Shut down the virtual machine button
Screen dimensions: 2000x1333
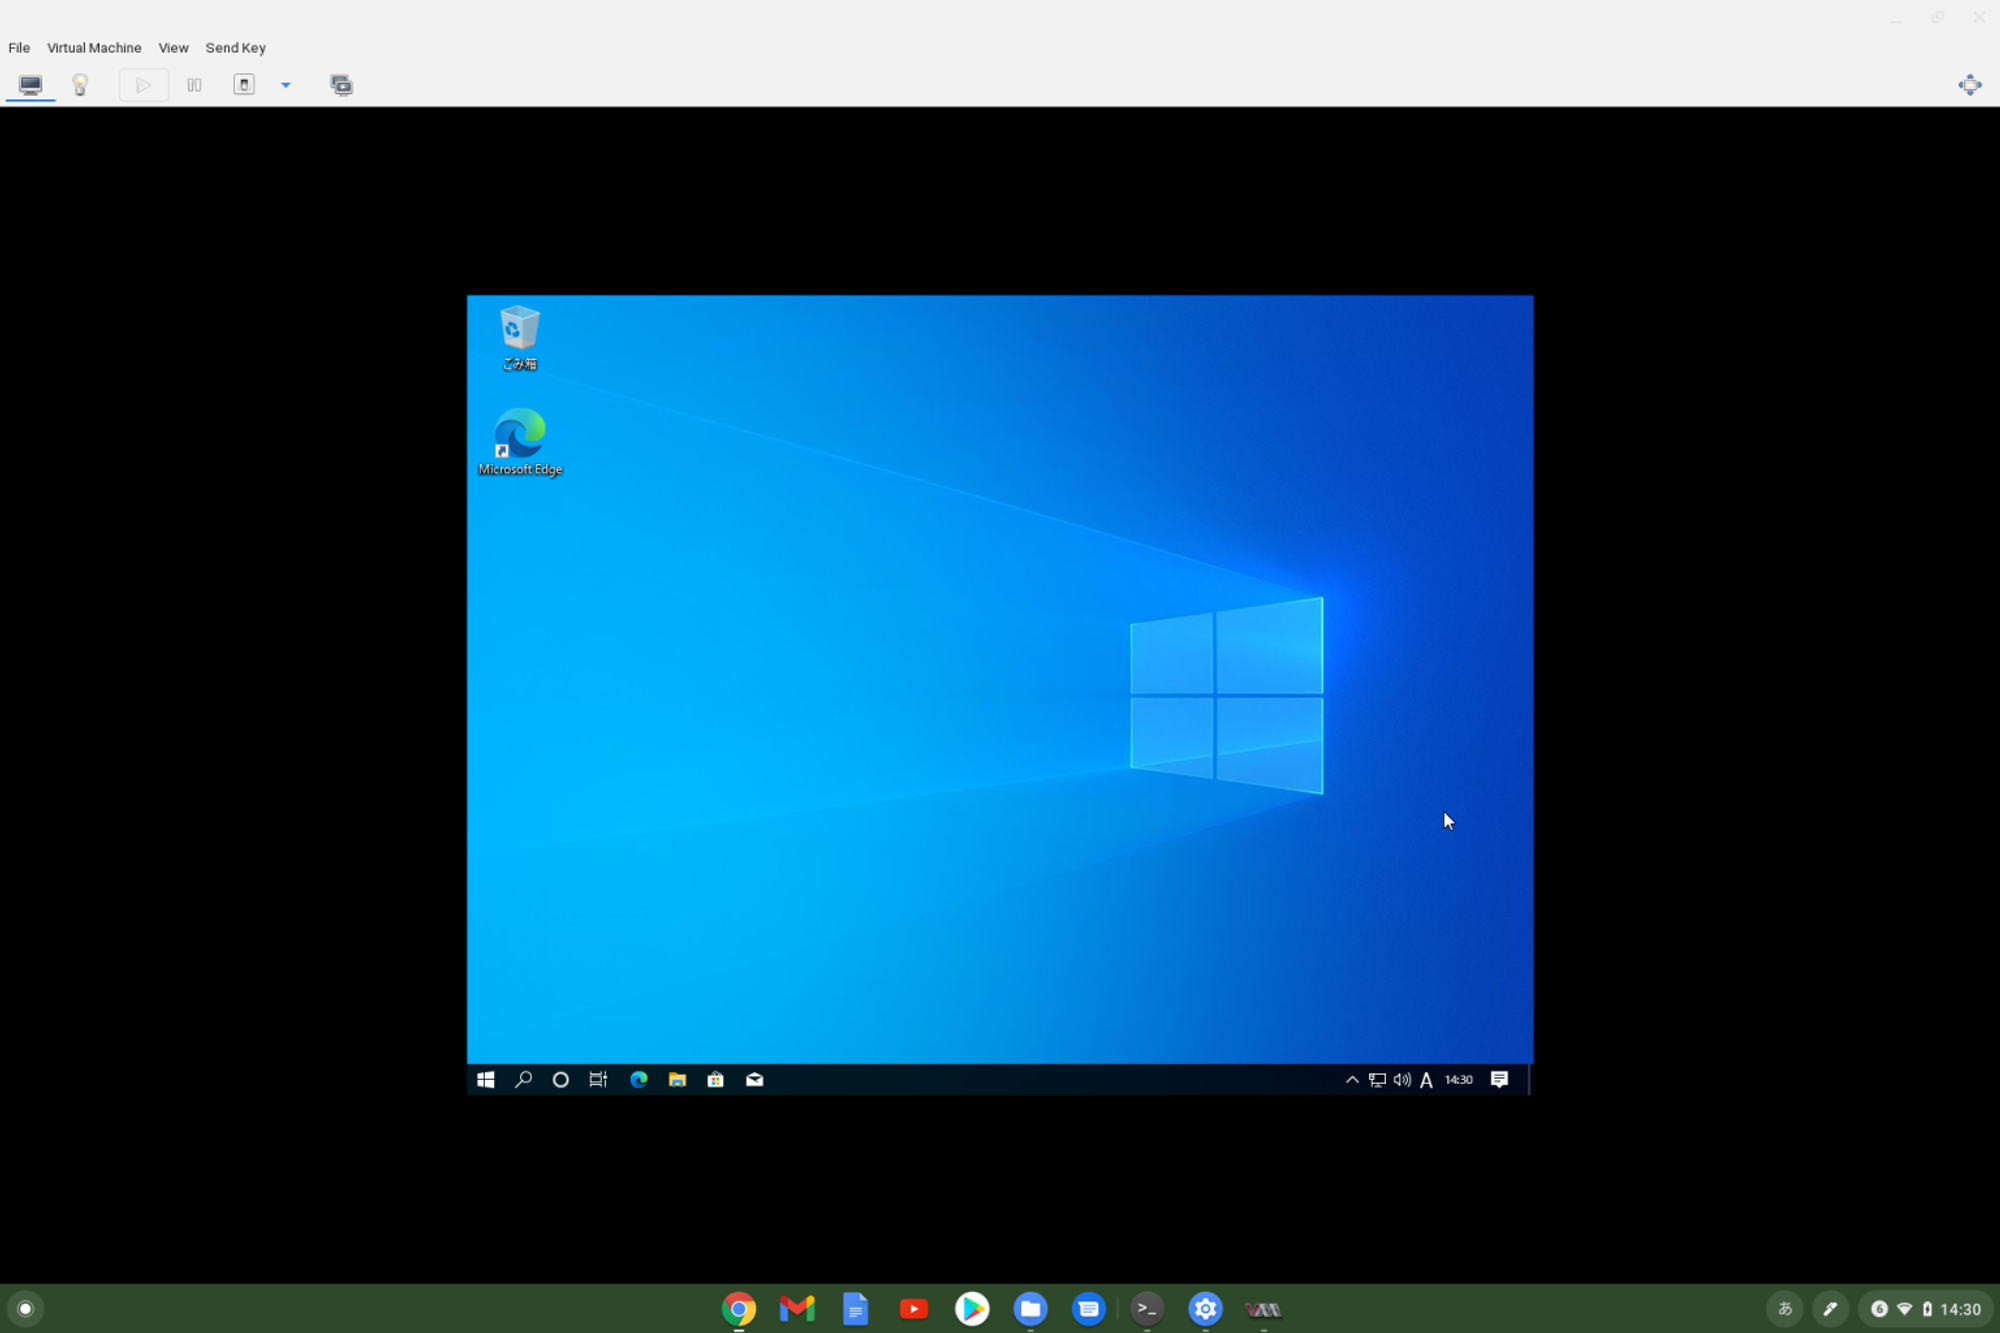pyautogui.click(x=244, y=85)
